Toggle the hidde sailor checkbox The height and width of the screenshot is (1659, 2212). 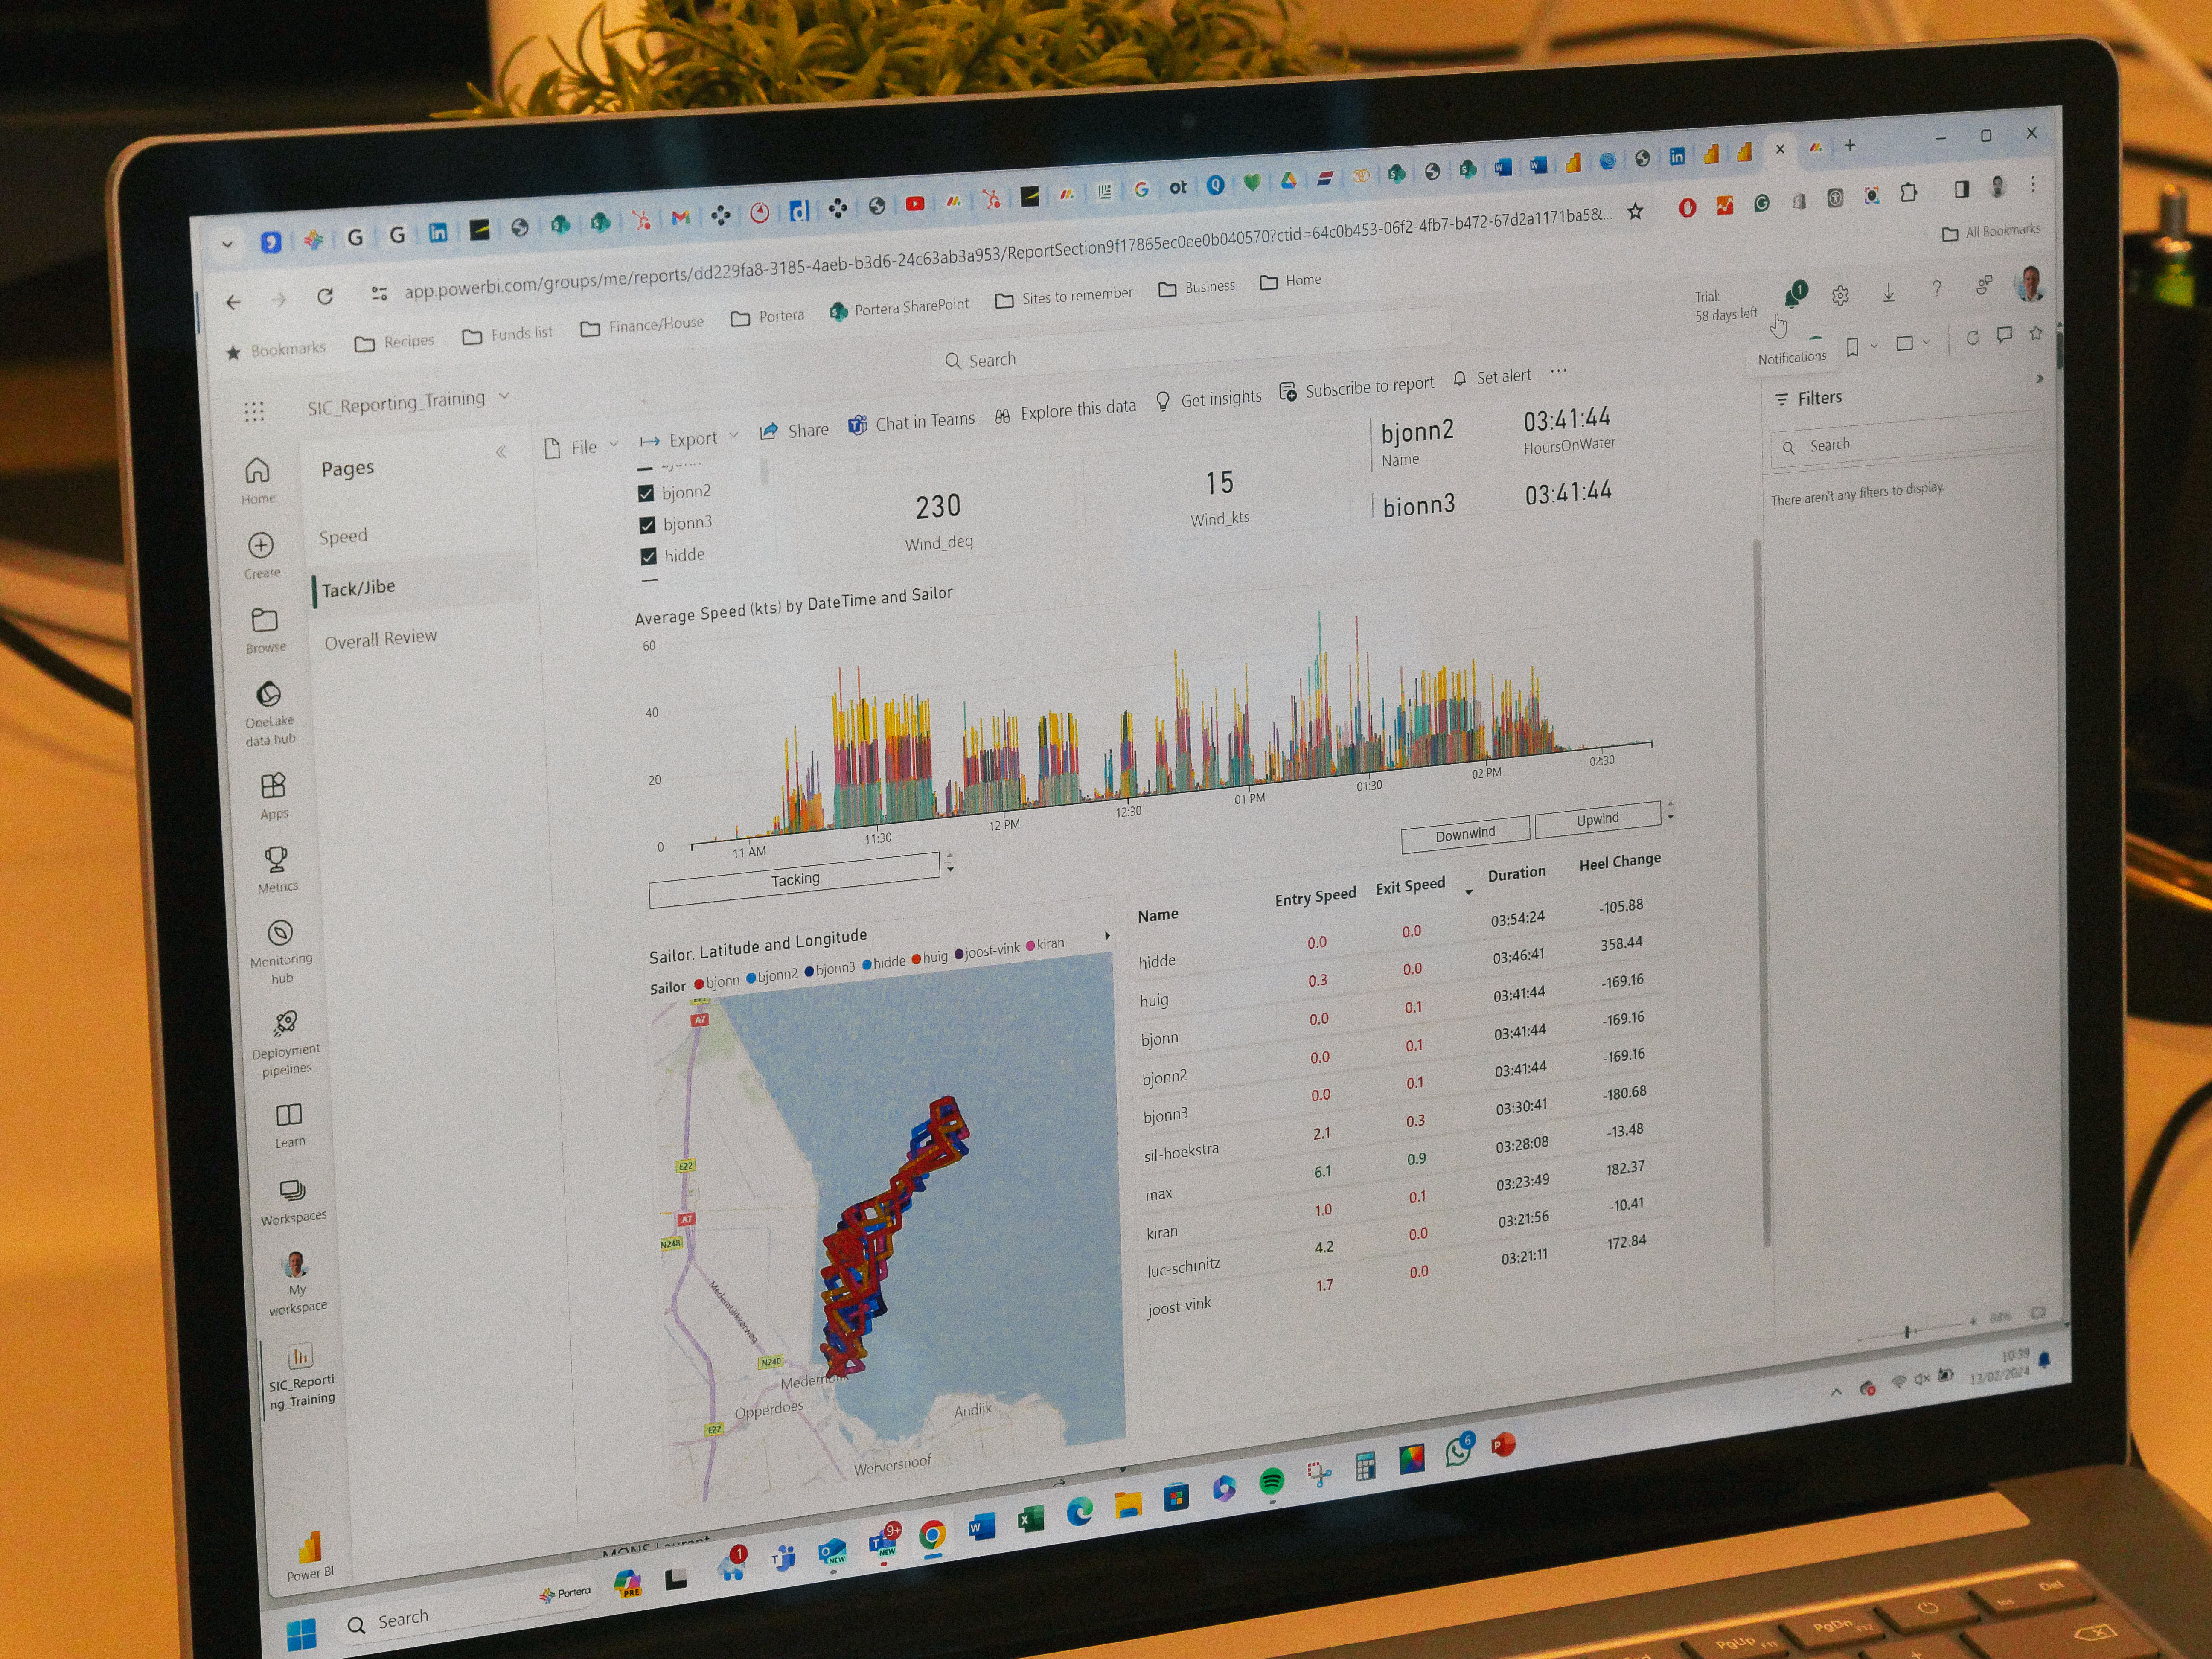point(648,557)
